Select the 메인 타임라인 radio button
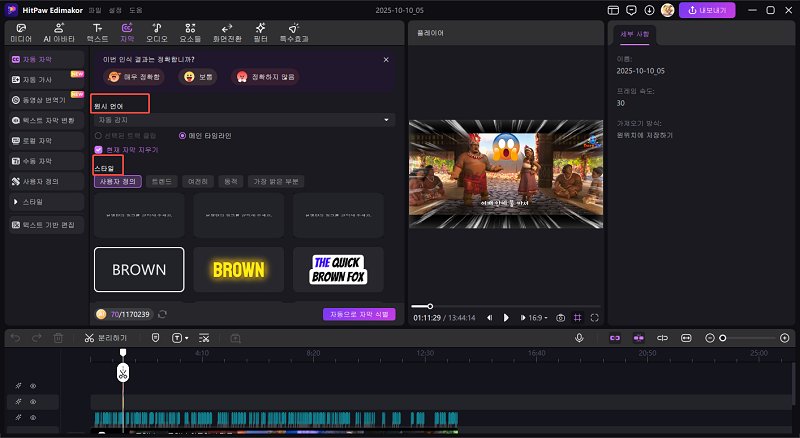Image resolution: width=800 pixels, height=438 pixels. click(182, 135)
